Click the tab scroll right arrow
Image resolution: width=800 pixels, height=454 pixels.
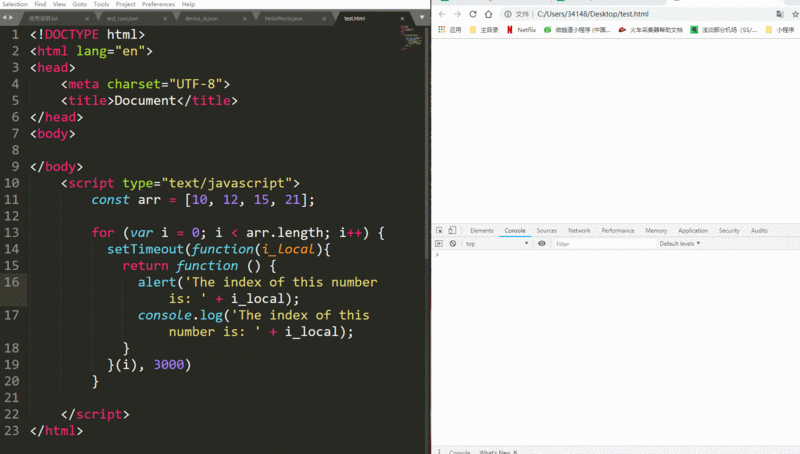(x=10, y=18)
